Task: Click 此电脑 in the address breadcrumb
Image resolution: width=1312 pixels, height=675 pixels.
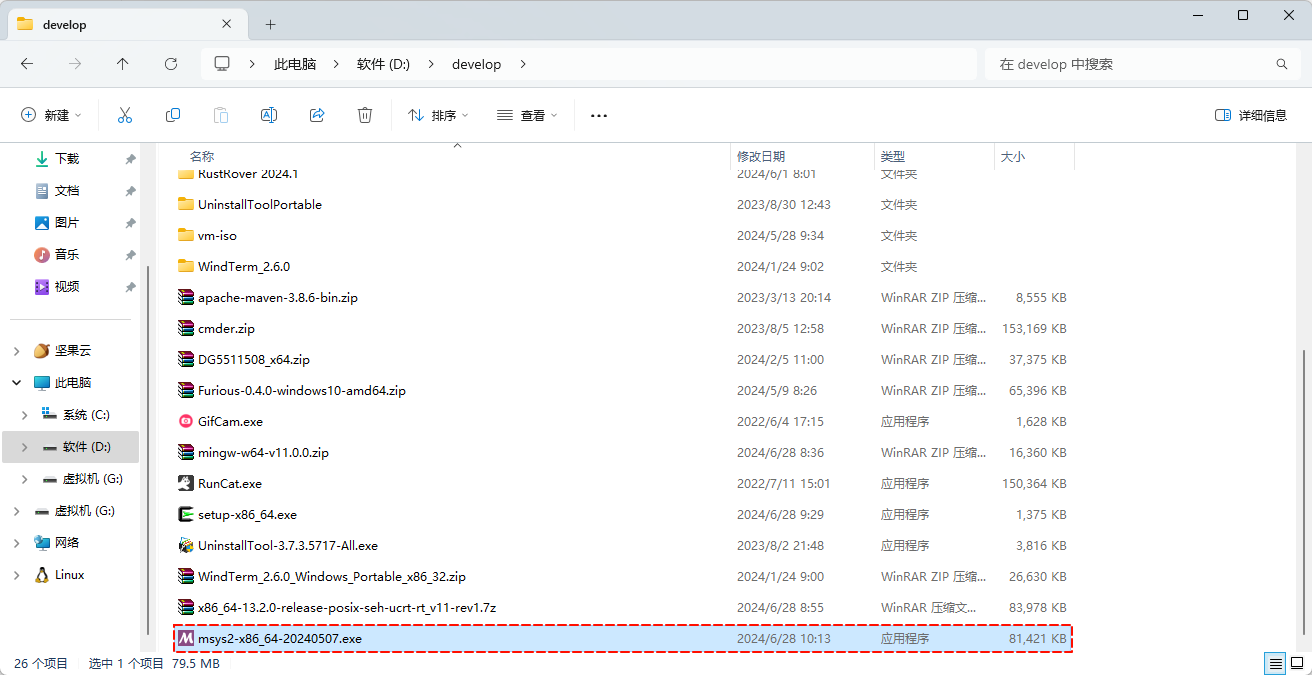Action: pos(295,64)
